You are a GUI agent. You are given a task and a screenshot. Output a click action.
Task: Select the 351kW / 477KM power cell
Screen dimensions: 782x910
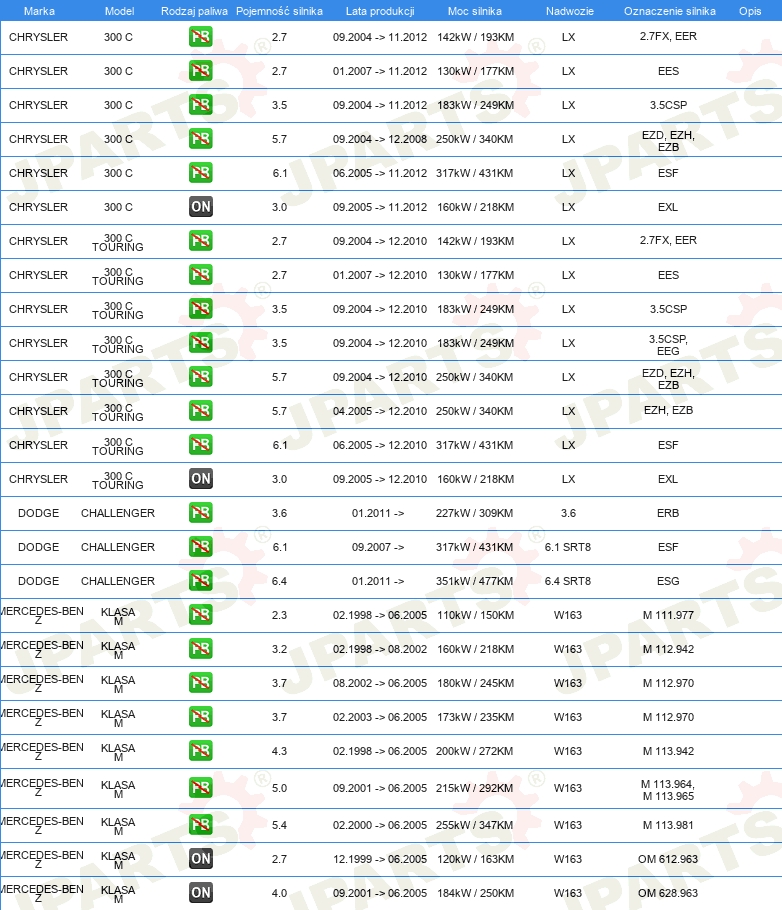coord(474,581)
